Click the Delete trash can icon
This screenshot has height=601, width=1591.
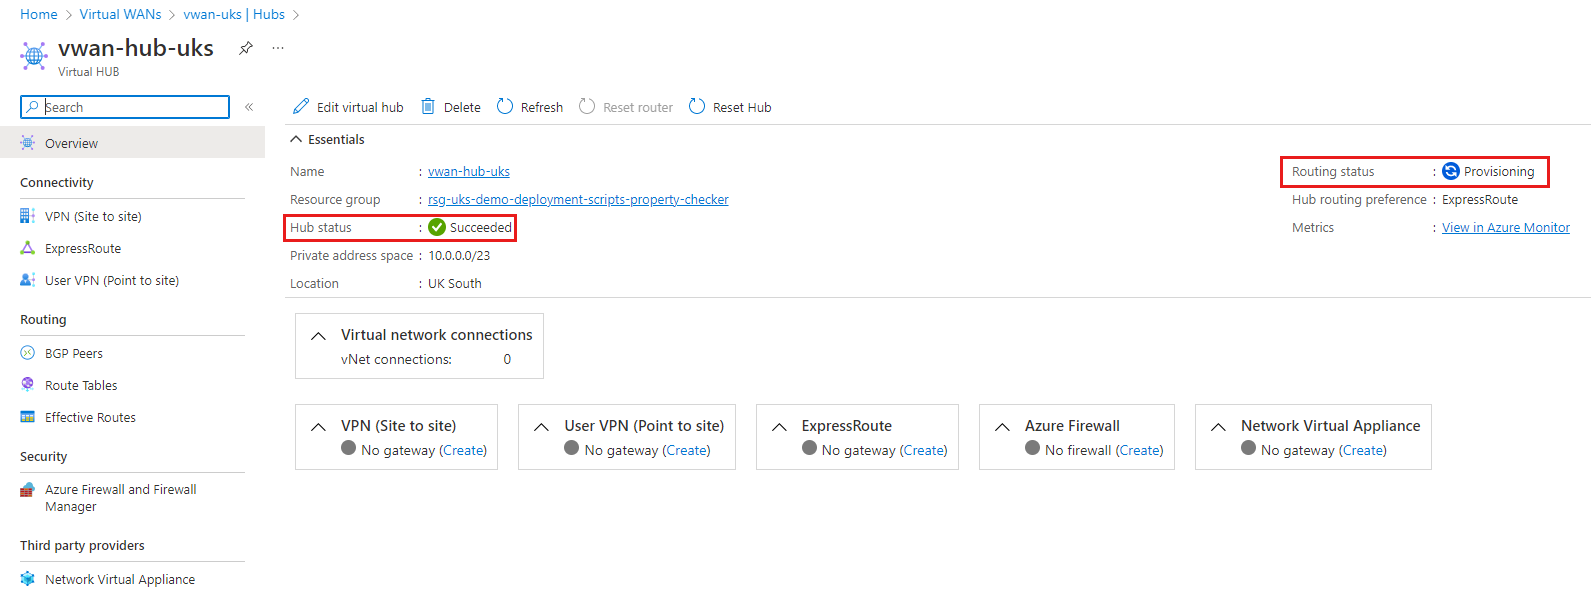tap(428, 106)
